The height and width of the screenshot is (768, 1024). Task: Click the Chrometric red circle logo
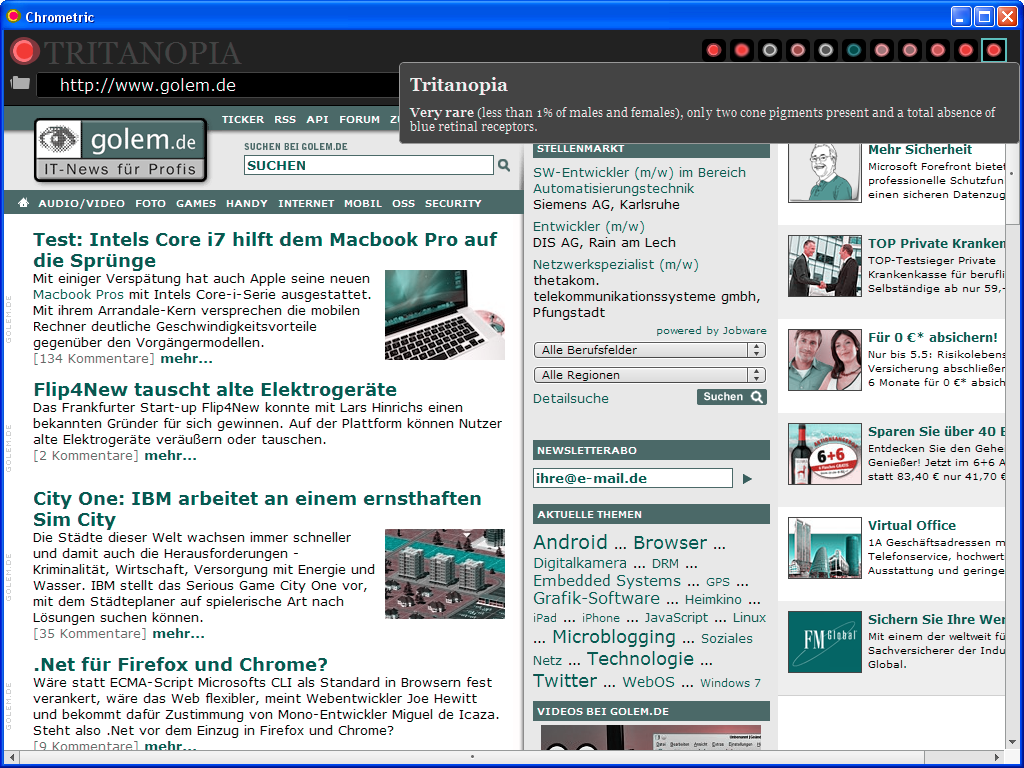[24, 52]
